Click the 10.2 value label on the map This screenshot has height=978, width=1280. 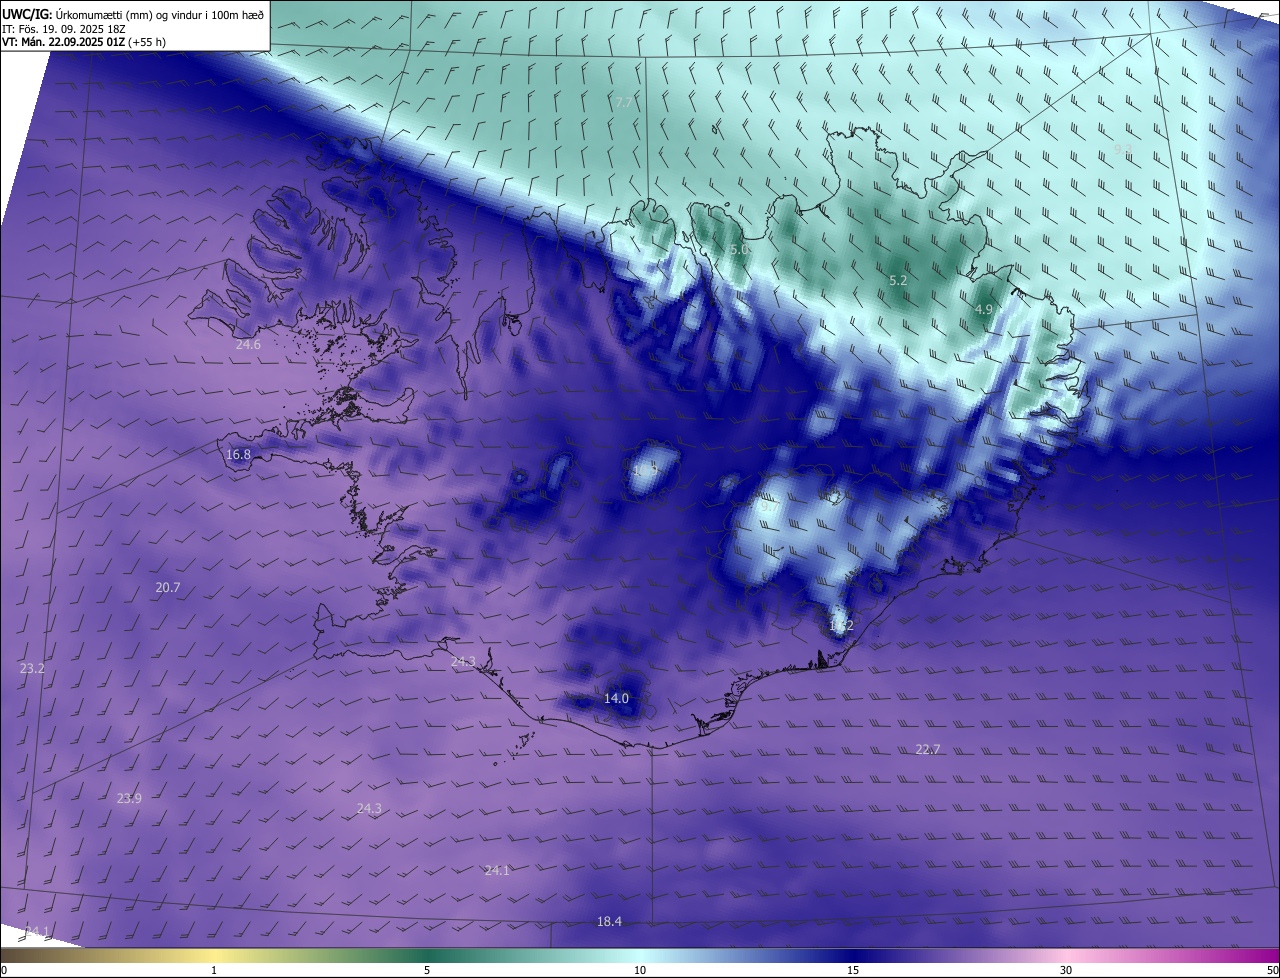841,626
